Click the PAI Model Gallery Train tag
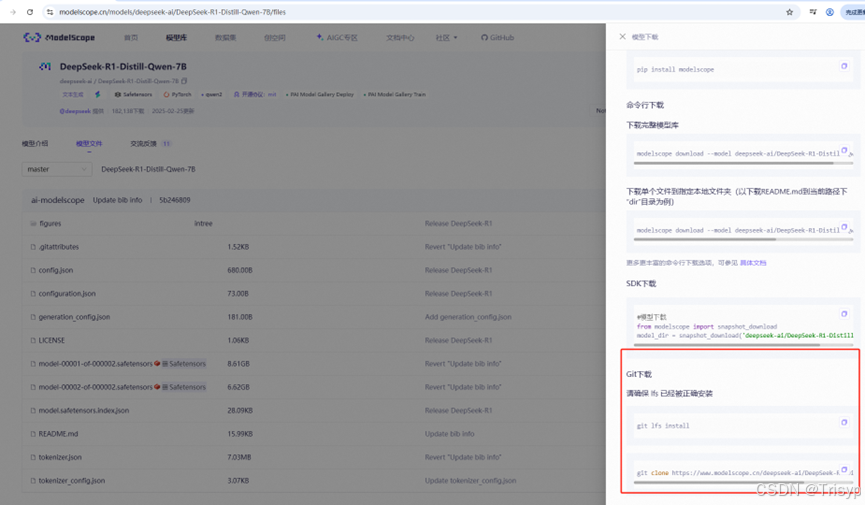 (x=395, y=94)
